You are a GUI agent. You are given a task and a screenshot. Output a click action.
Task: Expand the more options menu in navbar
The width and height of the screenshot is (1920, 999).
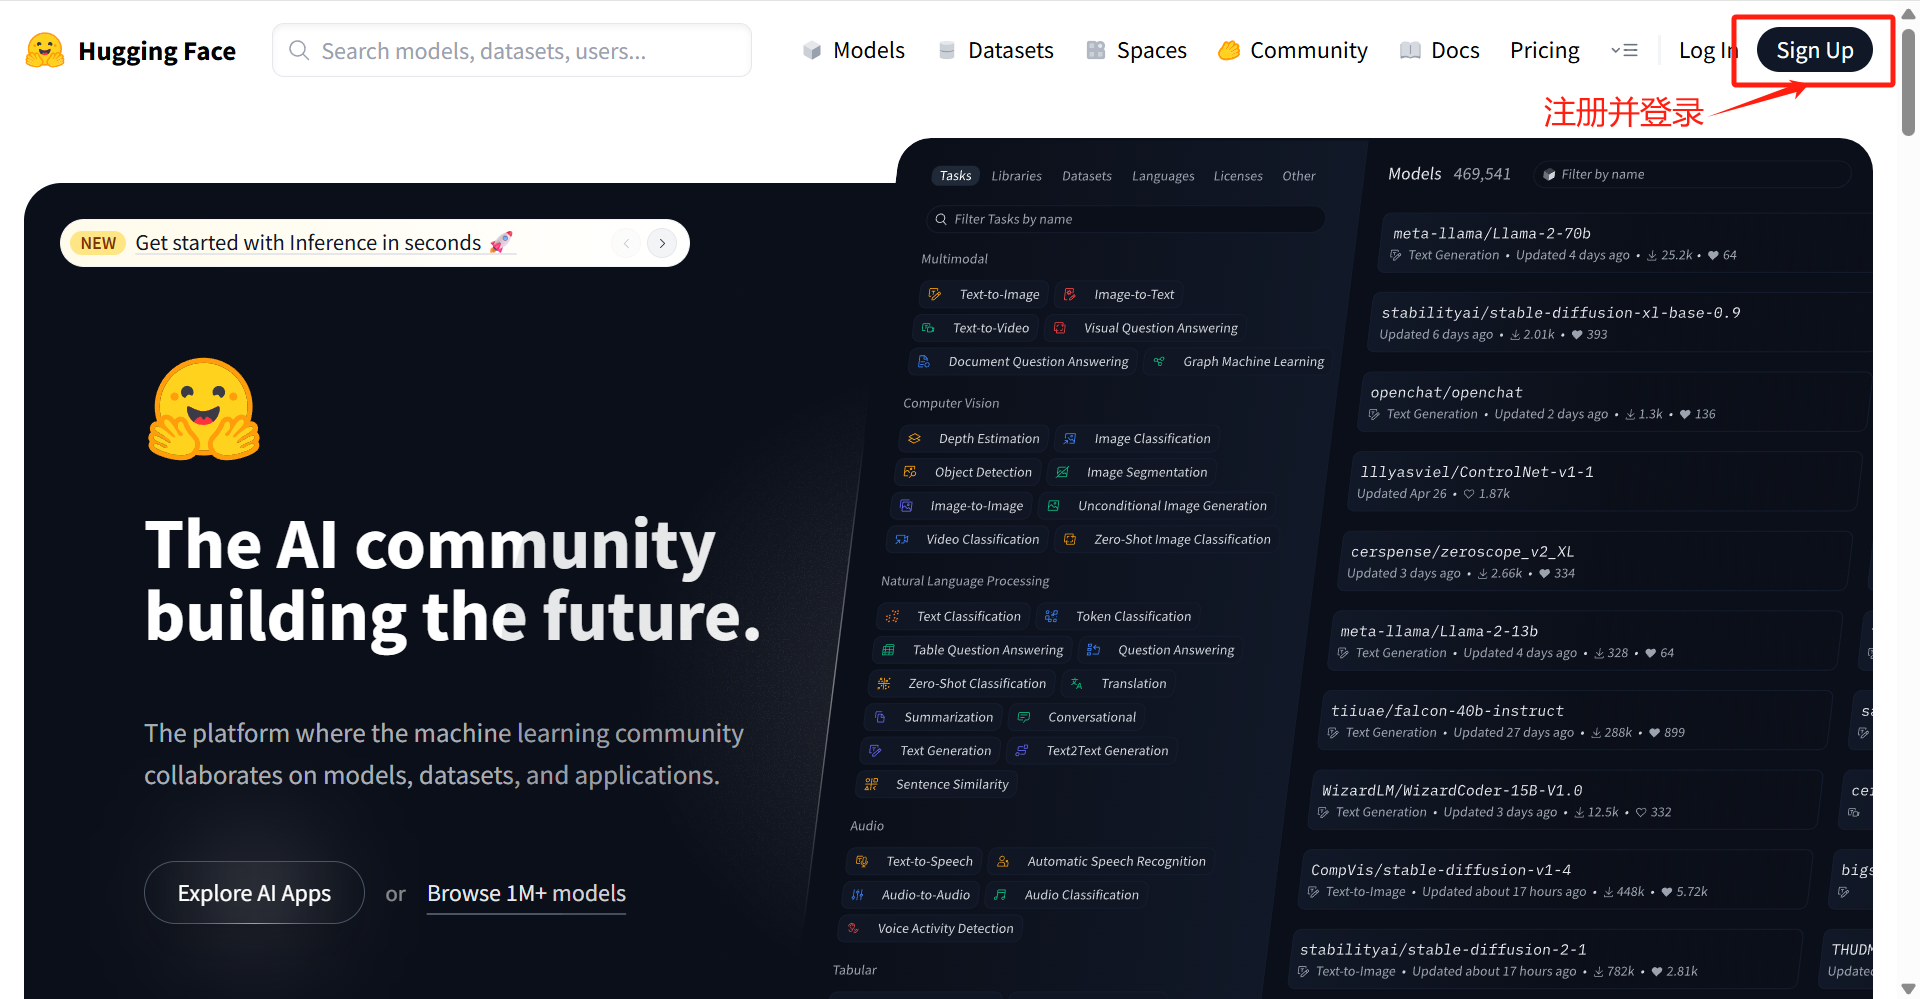[x=1624, y=50]
